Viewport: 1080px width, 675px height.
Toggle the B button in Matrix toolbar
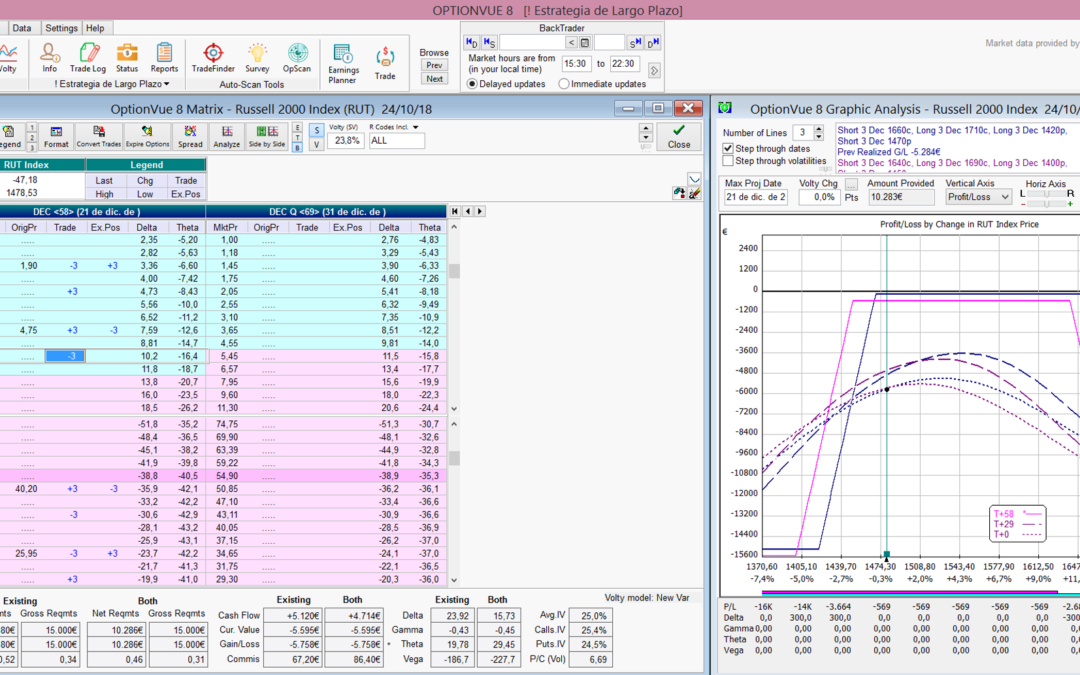tap(297, 147)
